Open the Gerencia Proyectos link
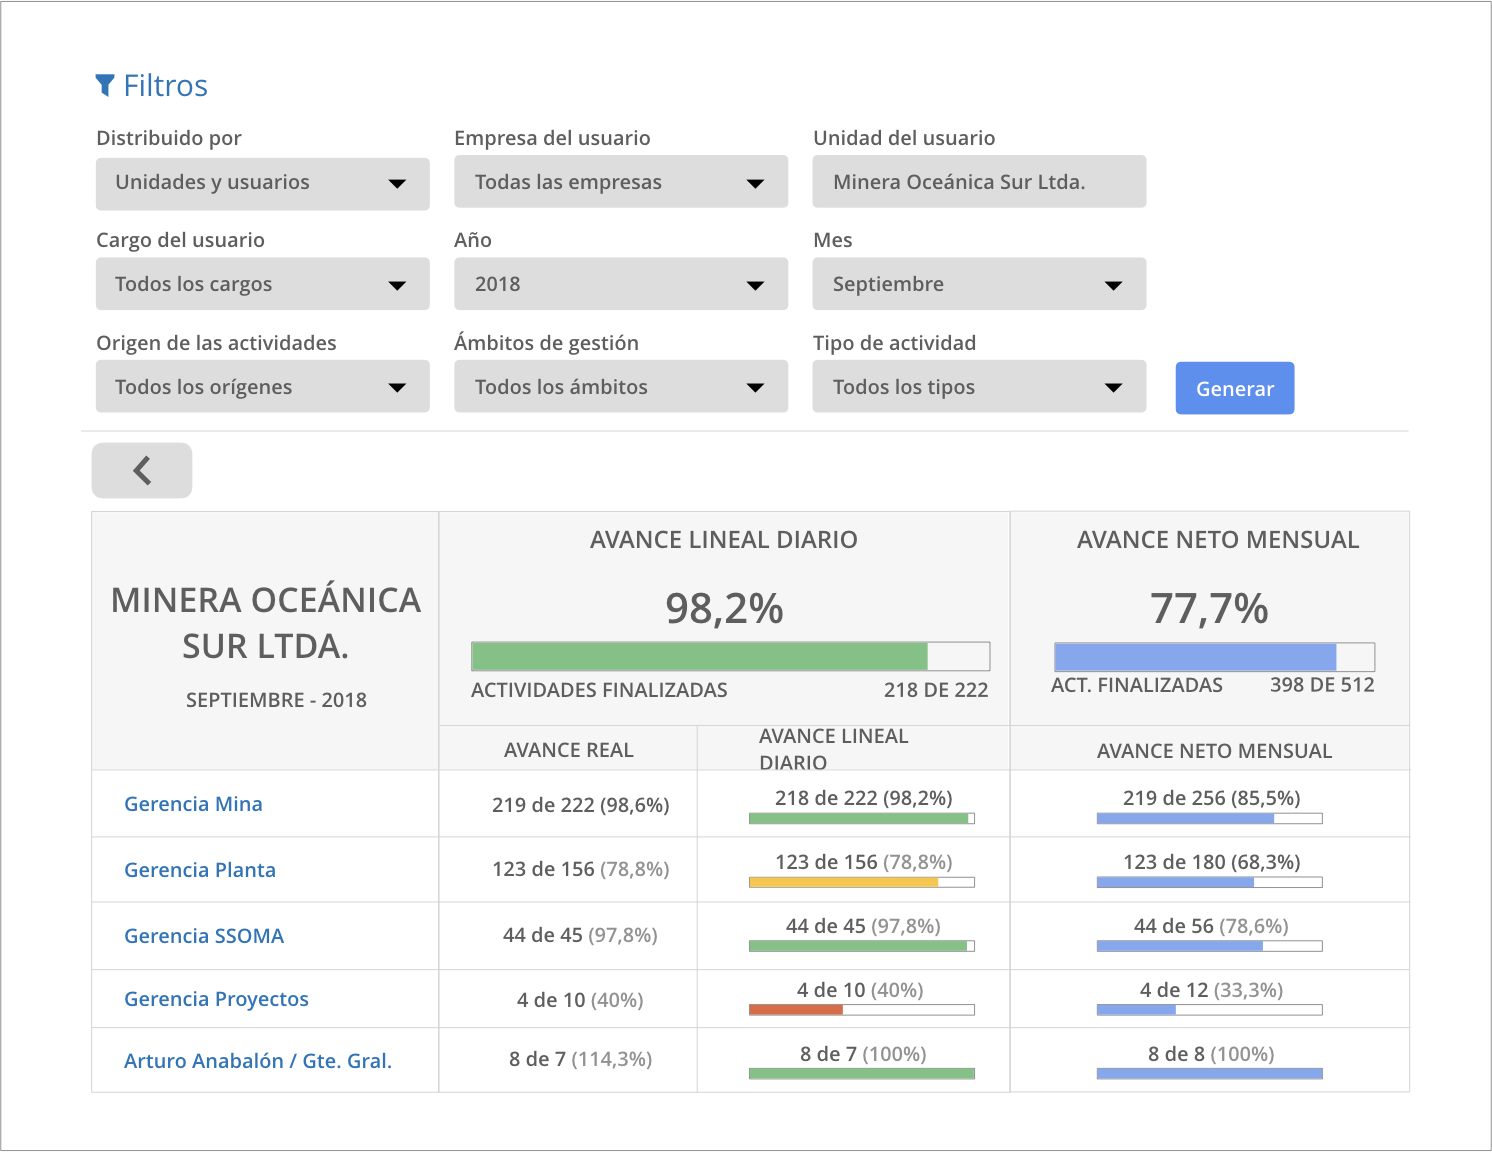1492x1152 pixels. click(x=216, y=999)
